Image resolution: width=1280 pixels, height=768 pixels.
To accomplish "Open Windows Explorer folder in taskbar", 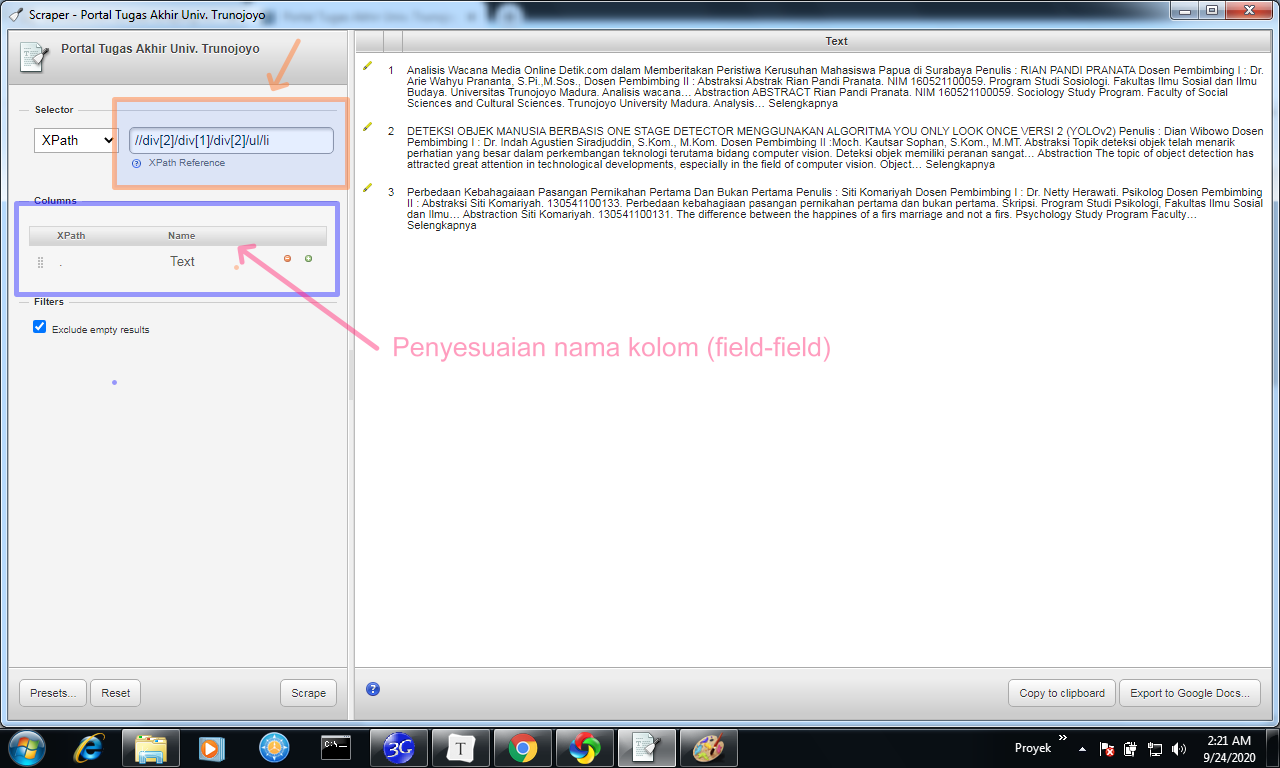I will pyautogui.click(x=151, y=748).
